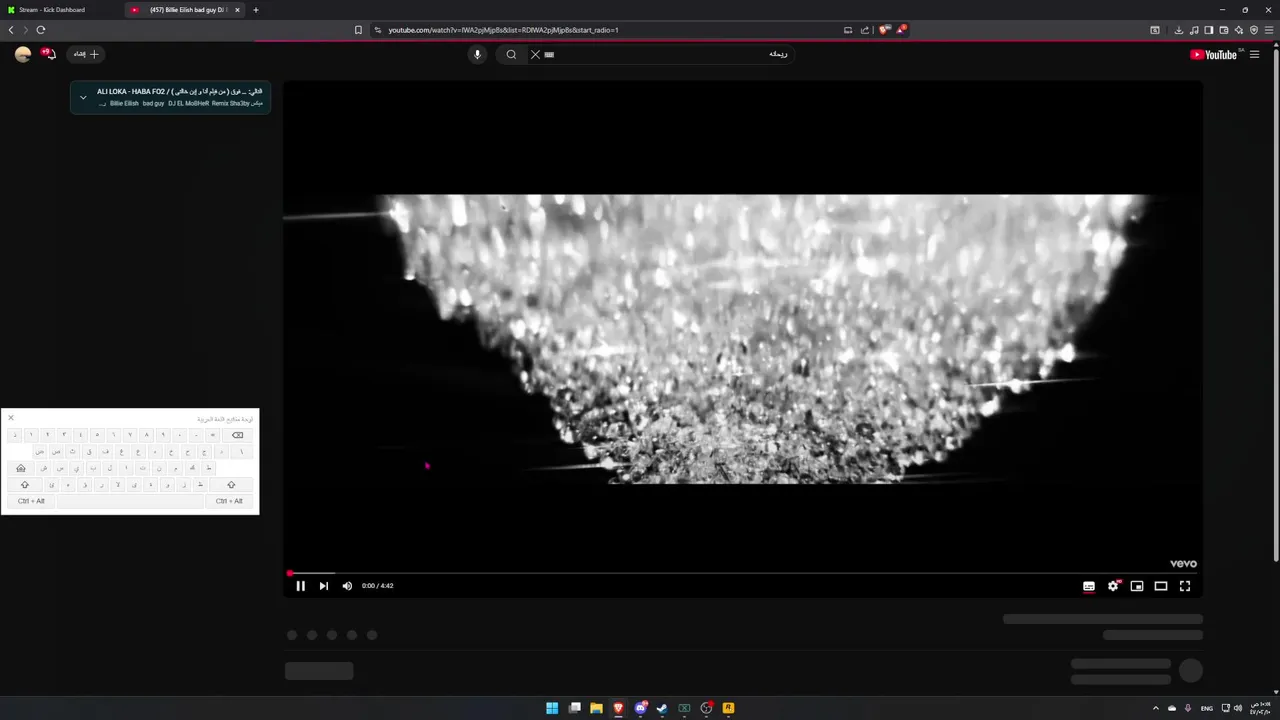The image size is (1280, 720).
Task: Bookmark this page icon
Action: click(358, 30)
